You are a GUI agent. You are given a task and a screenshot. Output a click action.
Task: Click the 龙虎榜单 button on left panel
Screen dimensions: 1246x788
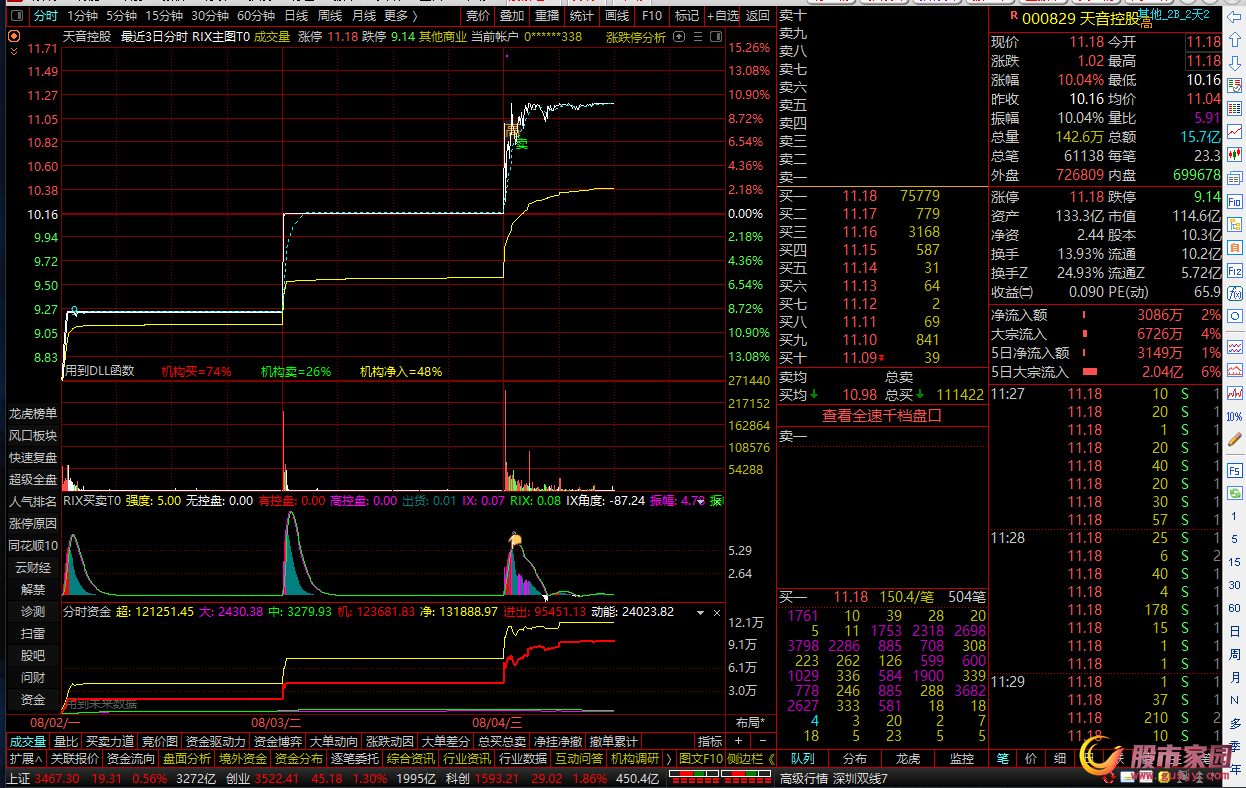pyautogui.click(x=33, y=413)
